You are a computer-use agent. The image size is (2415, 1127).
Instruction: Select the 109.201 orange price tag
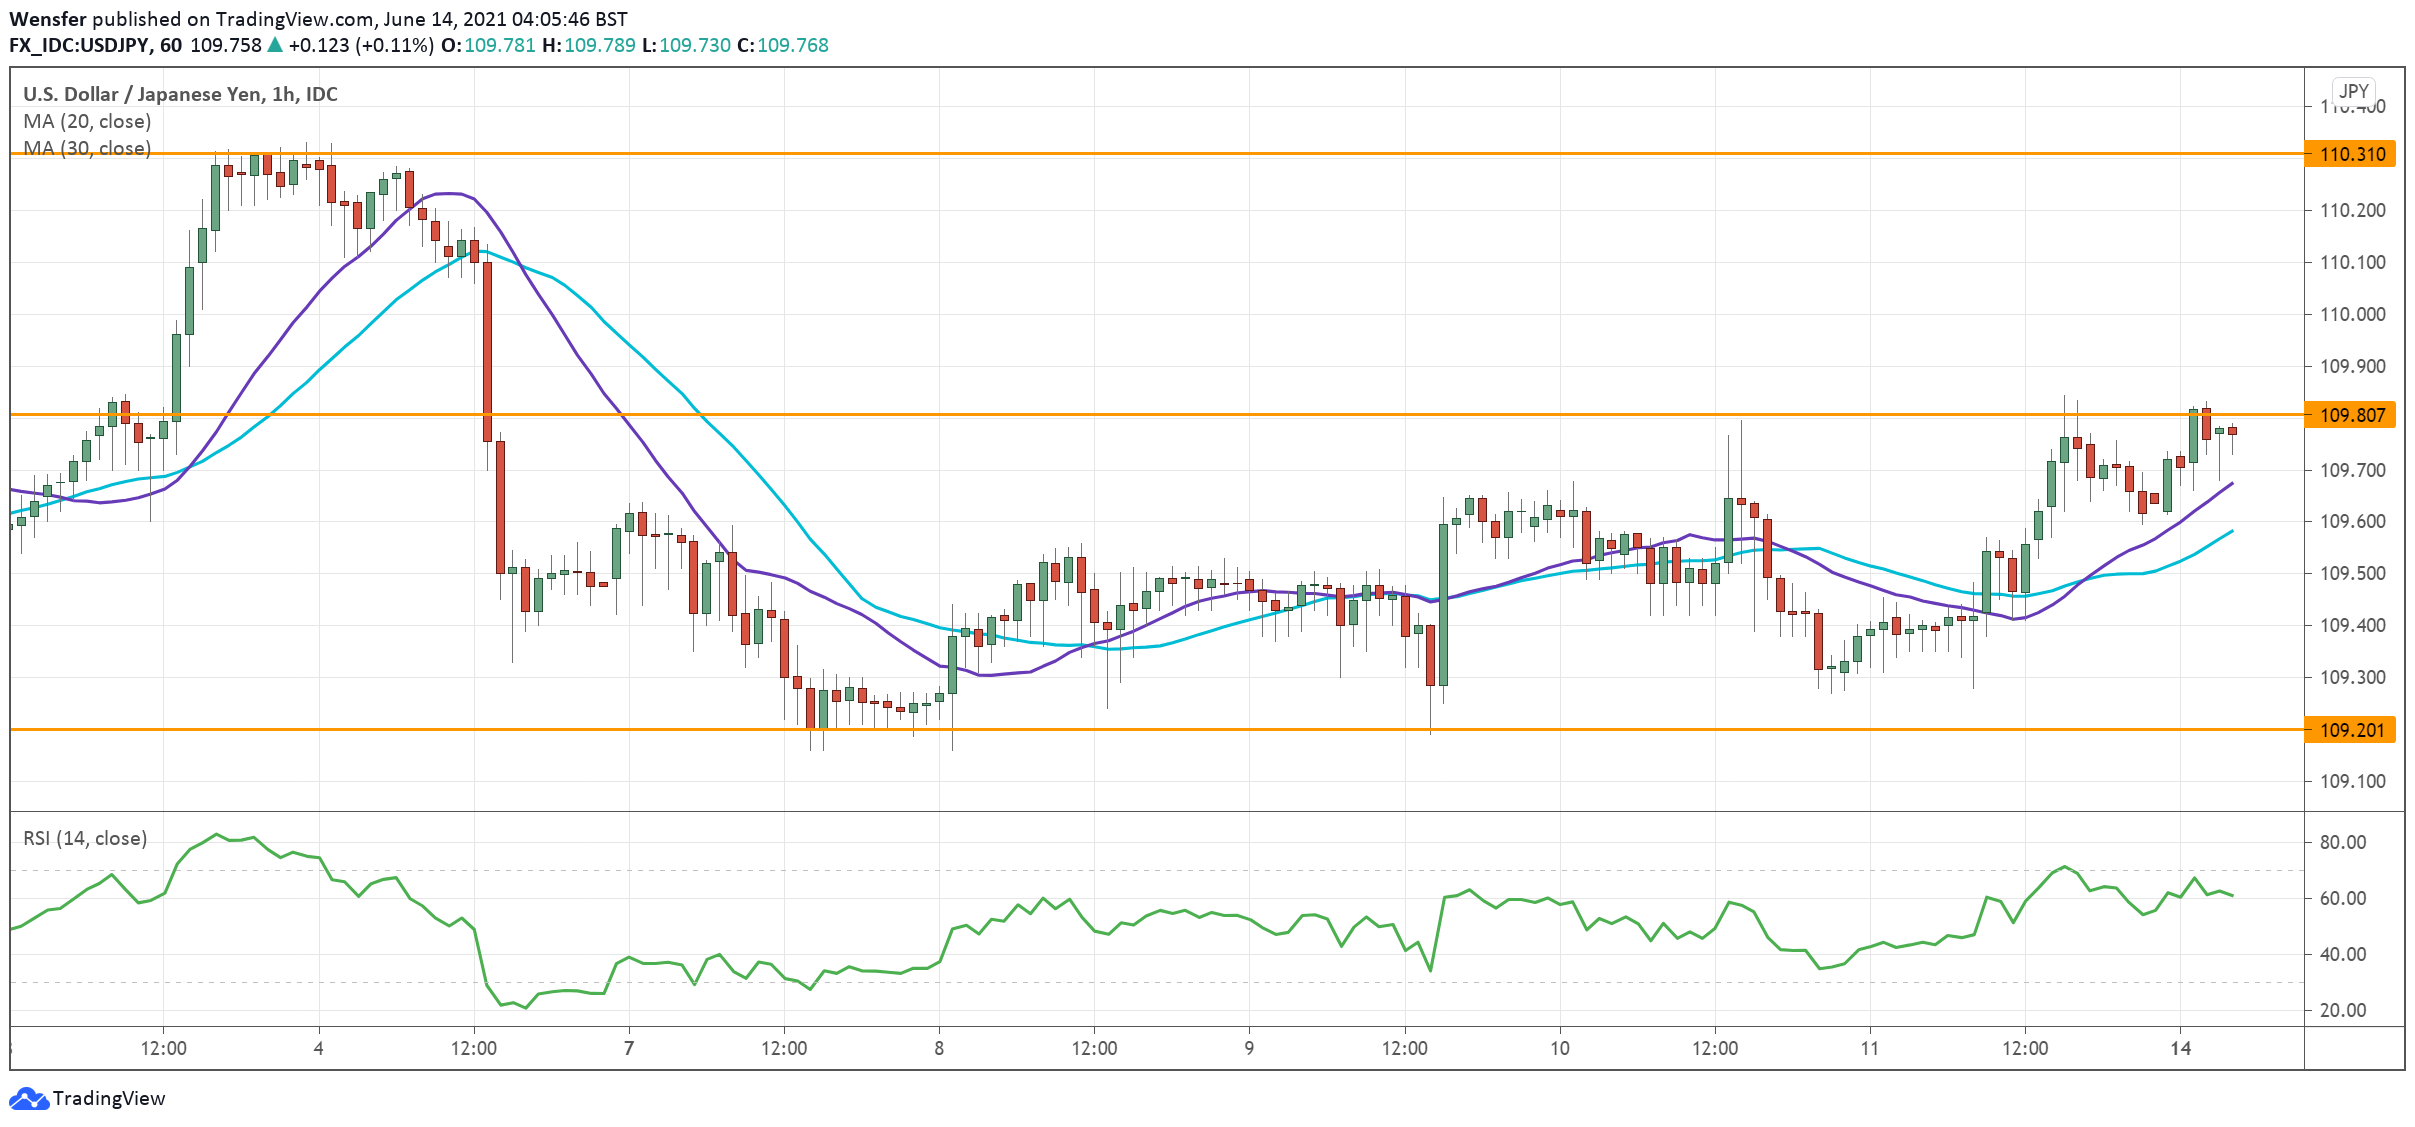pyautogui.click(x=2351, y=730)
